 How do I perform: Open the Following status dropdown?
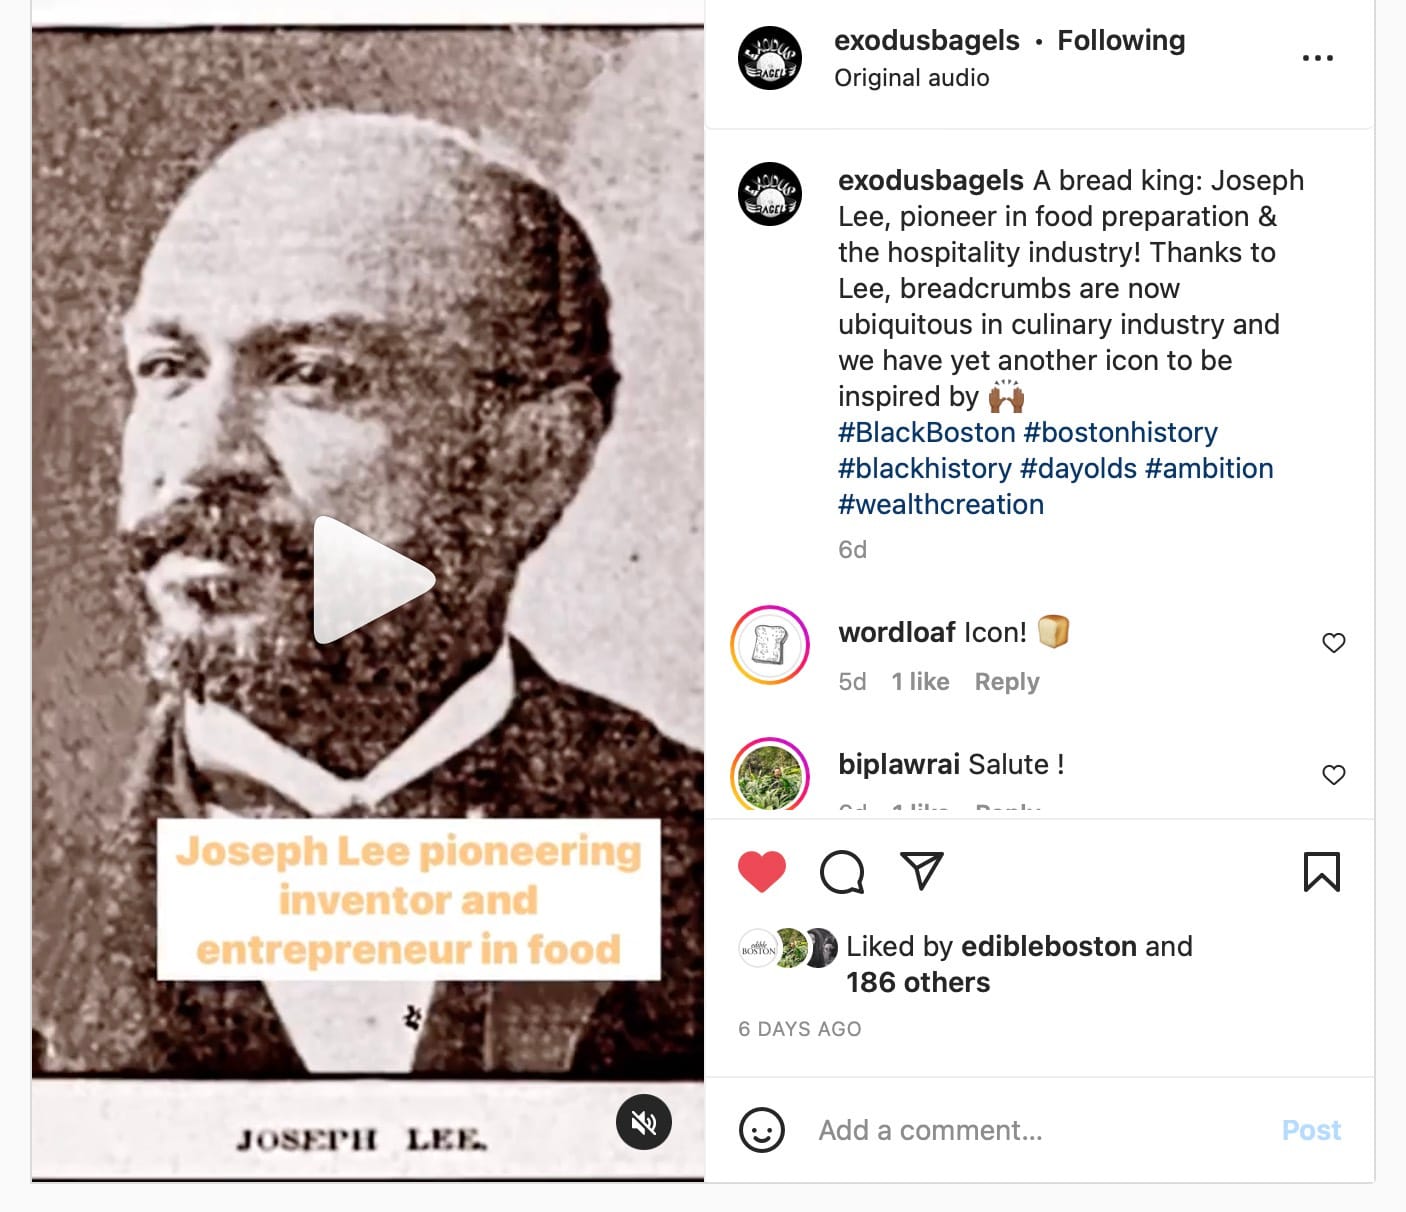point(1121,40)
